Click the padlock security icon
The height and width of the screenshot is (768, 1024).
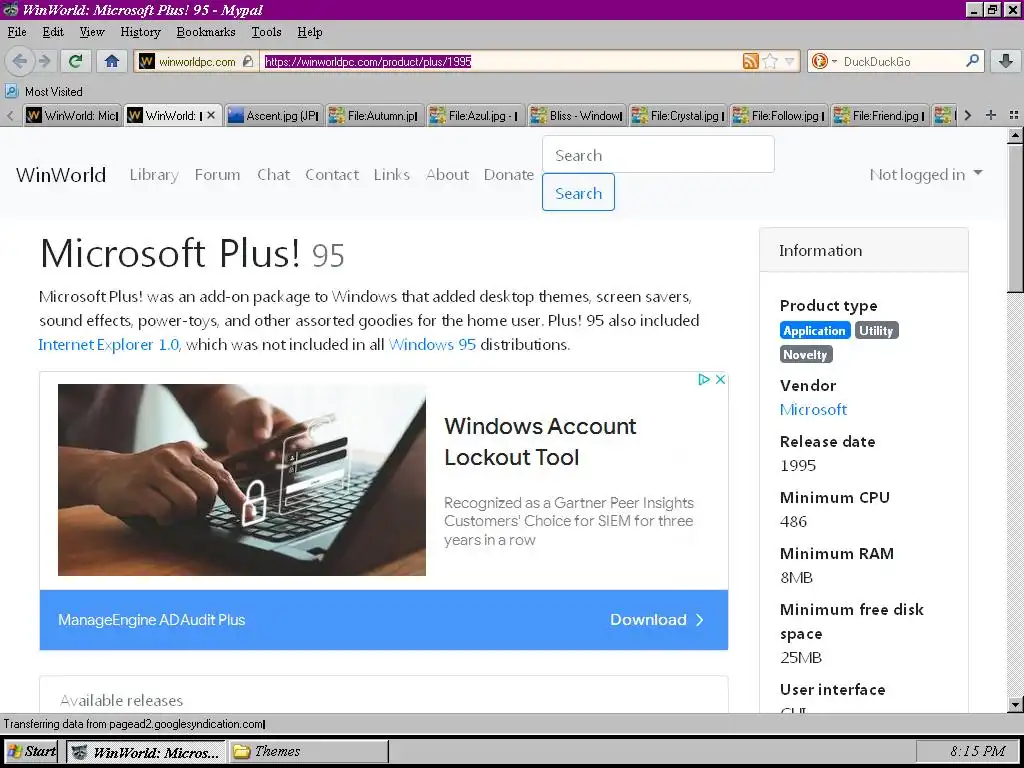248,61
